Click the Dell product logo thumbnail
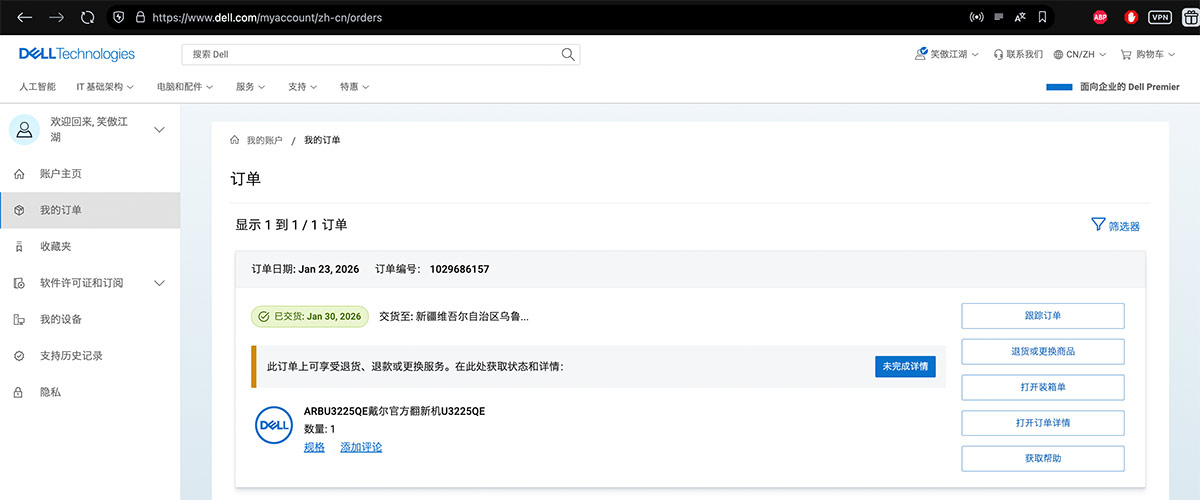1200x500 pixels. click(273, 425)
